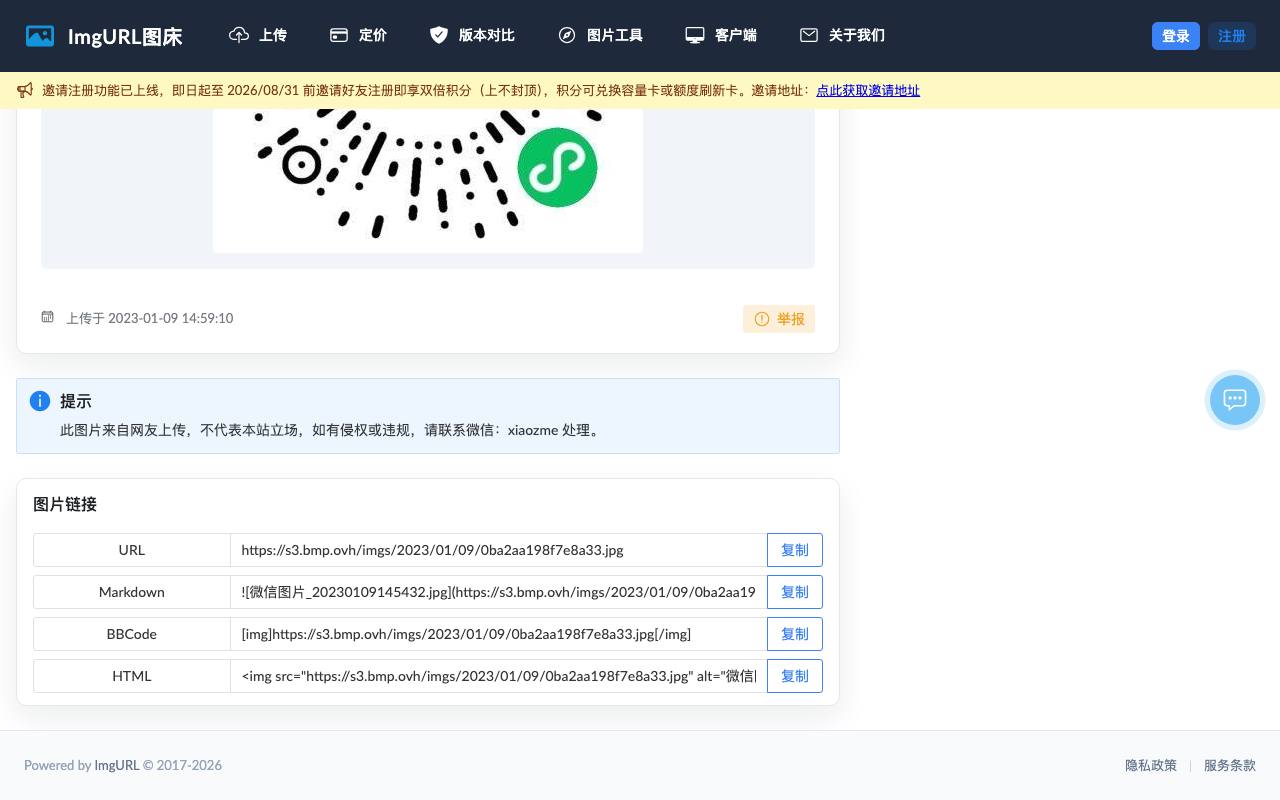Click the BBCode row label
The image size is (1280, 800).
point(132,634)
